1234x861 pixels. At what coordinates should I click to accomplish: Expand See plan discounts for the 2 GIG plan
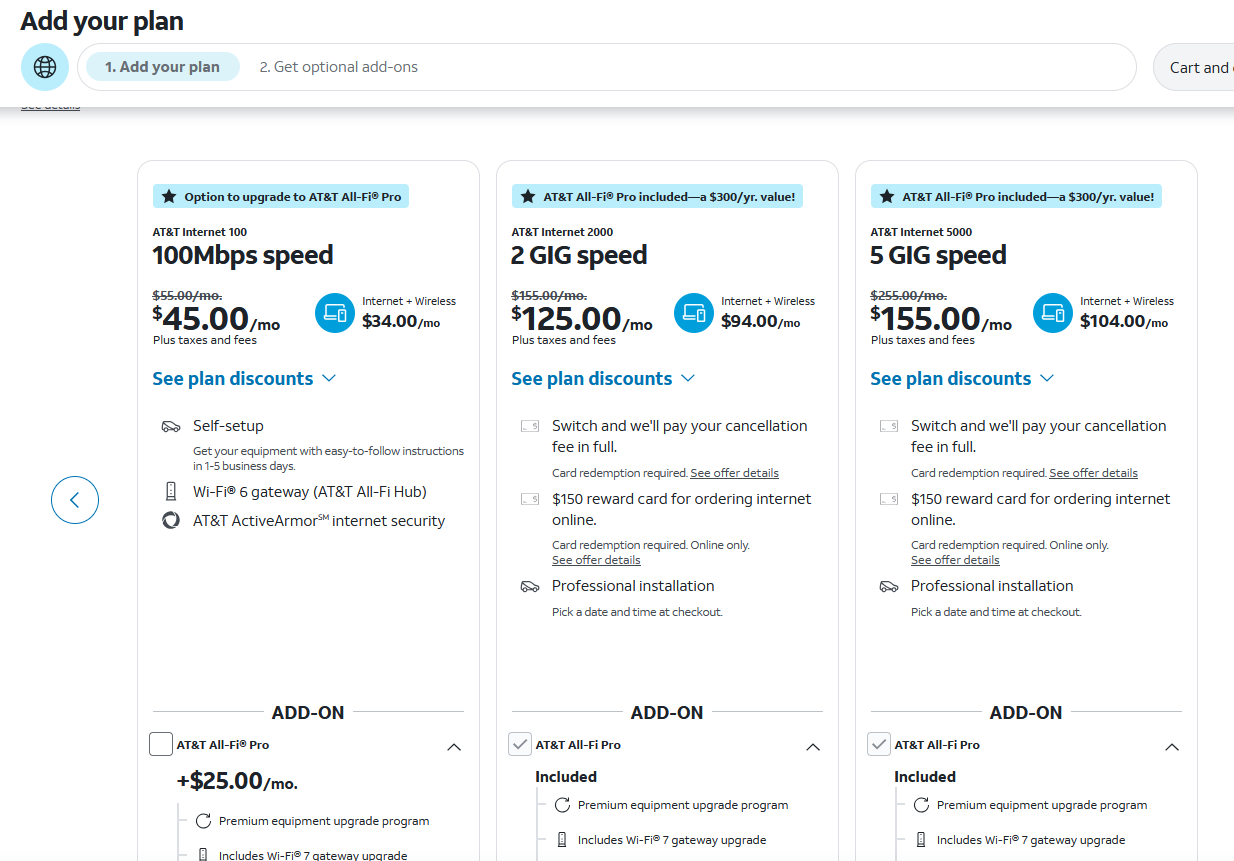pos(603,379)
